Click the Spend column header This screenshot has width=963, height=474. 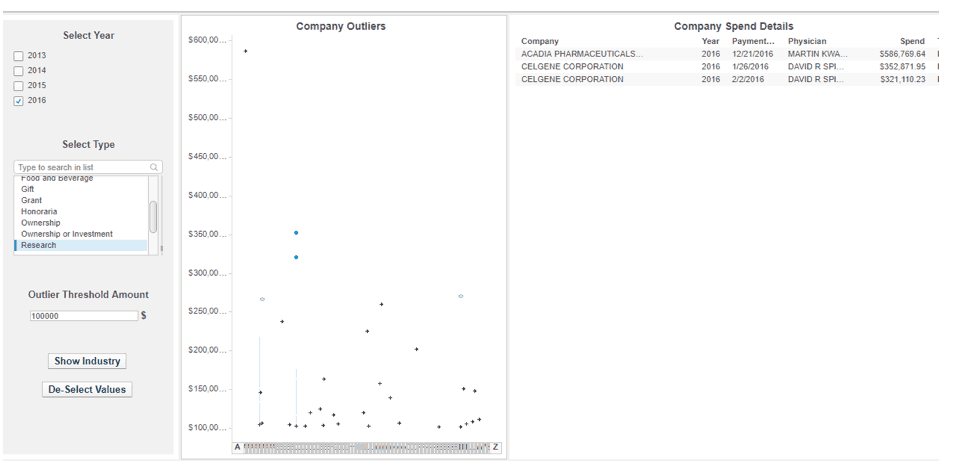912,41
